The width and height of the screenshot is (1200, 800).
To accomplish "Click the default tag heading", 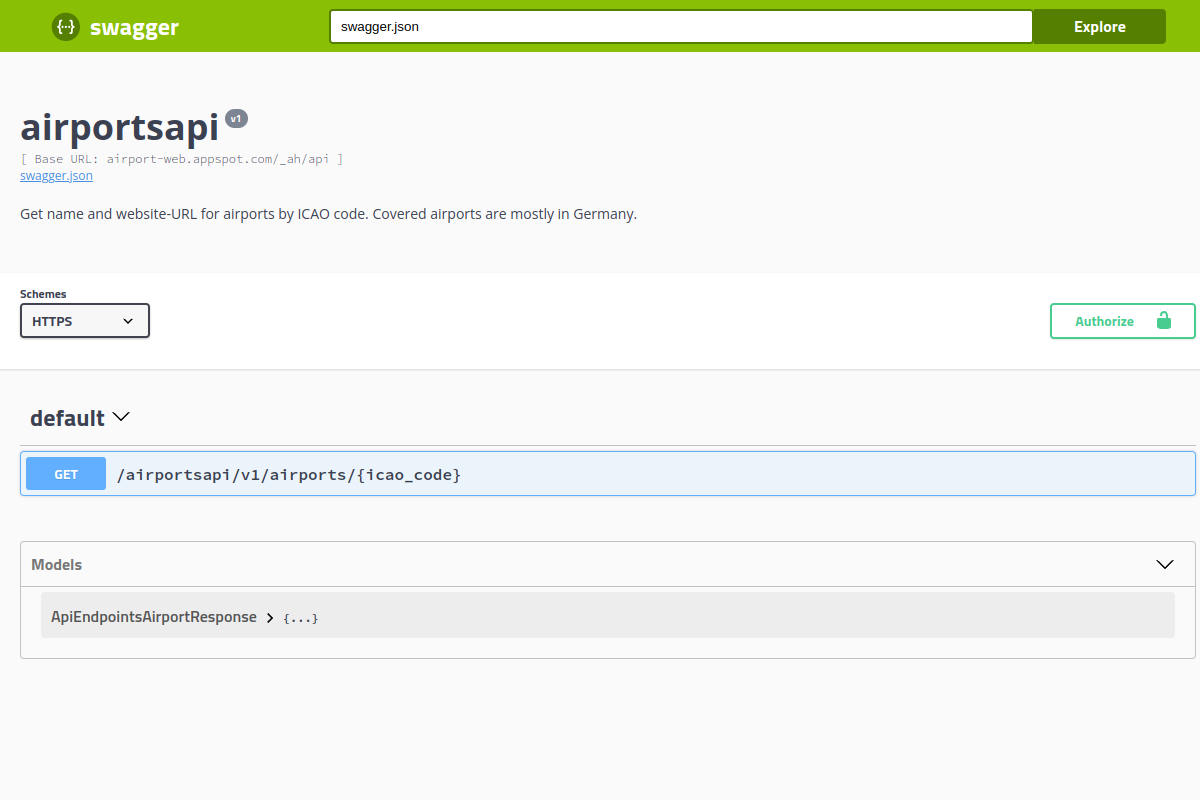I will tap(67, 418).
